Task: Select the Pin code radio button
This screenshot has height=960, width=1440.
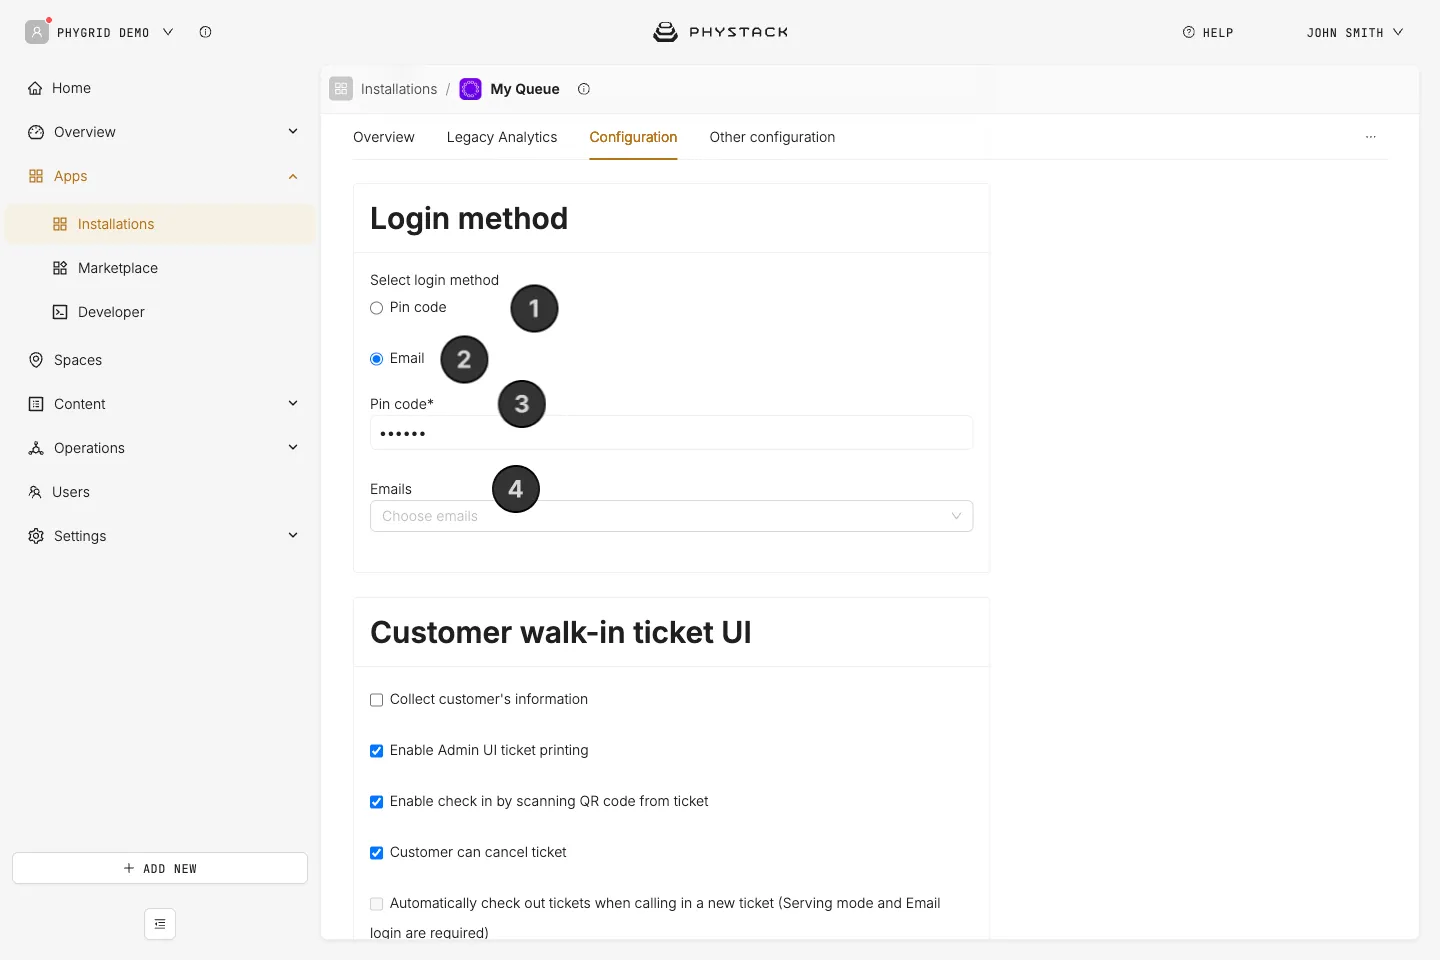Action: click(377, 308)
